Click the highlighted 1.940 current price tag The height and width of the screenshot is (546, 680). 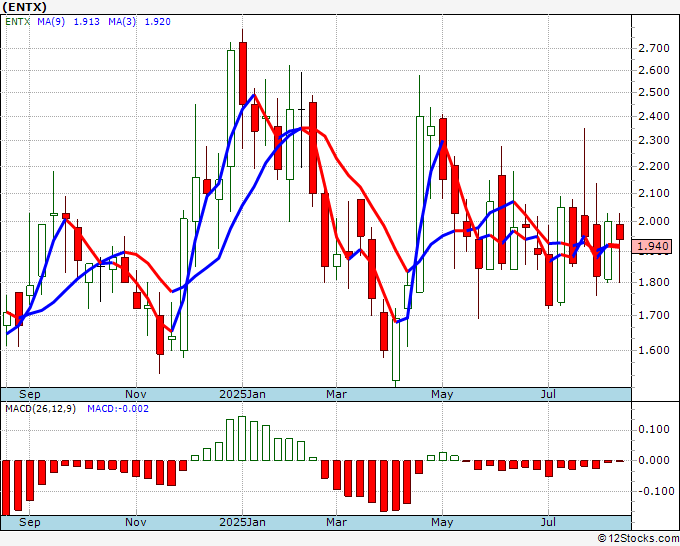pos(654,246)
